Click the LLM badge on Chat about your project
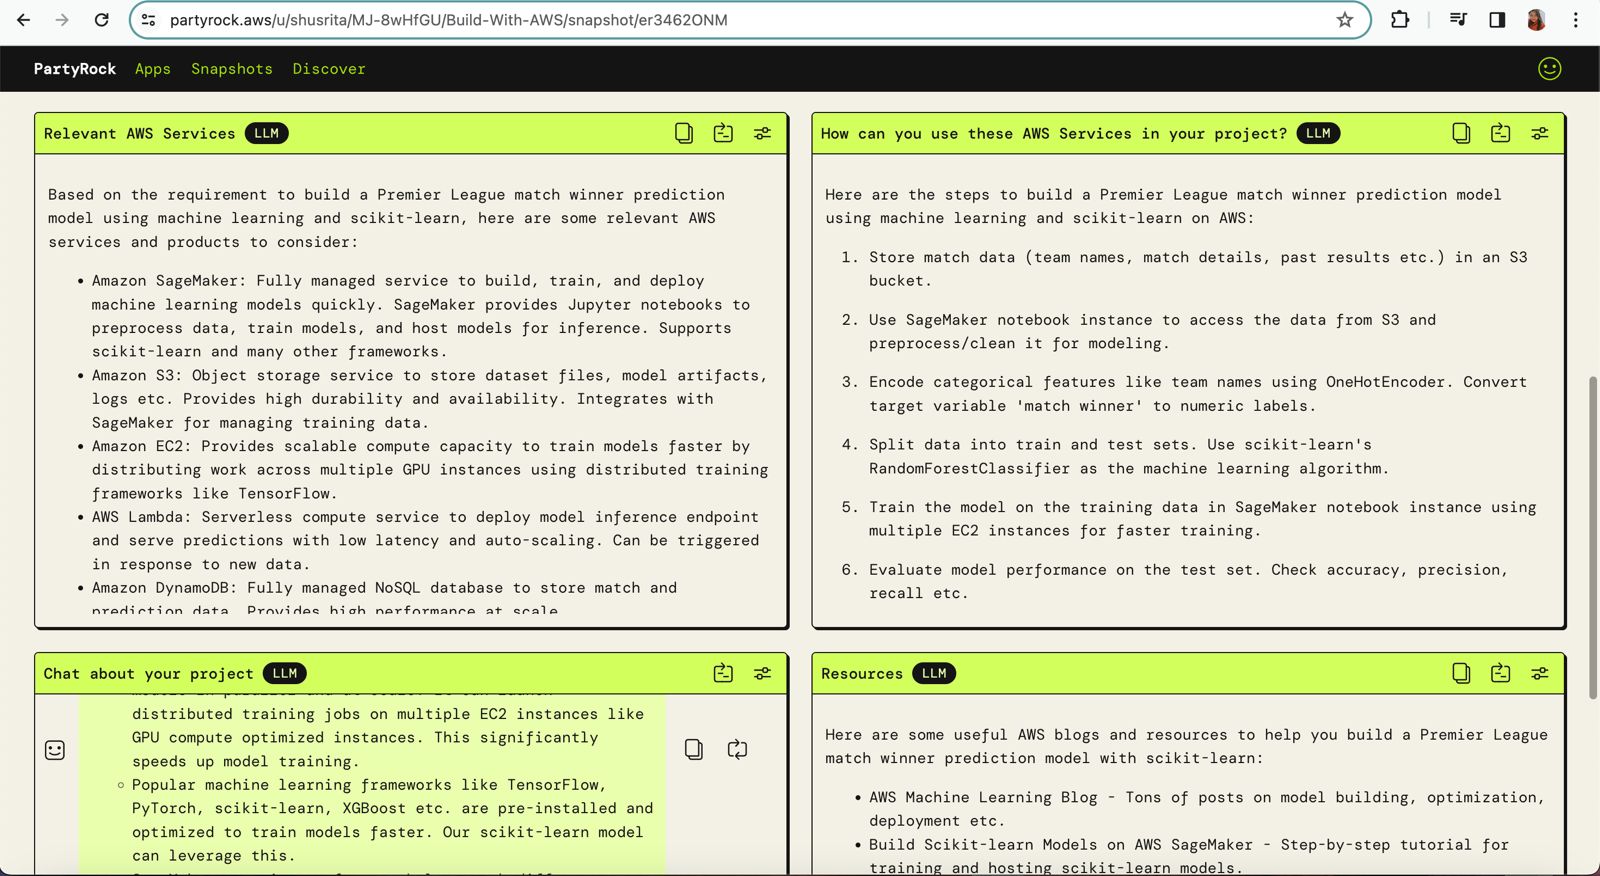 point(284,673)
